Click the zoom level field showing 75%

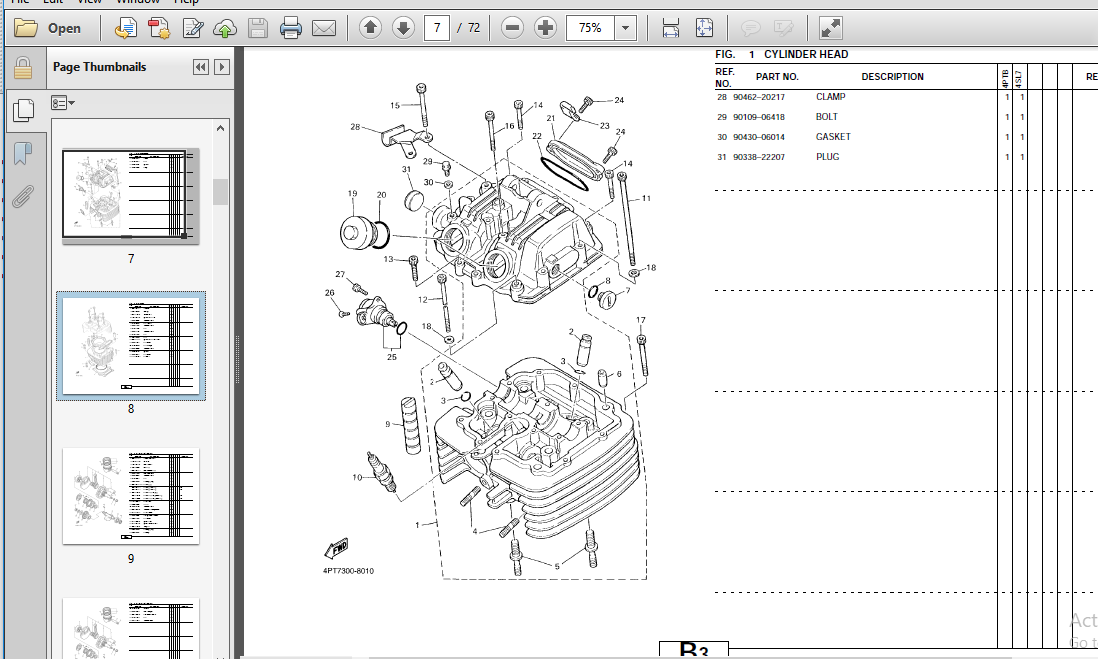(590, 28)
